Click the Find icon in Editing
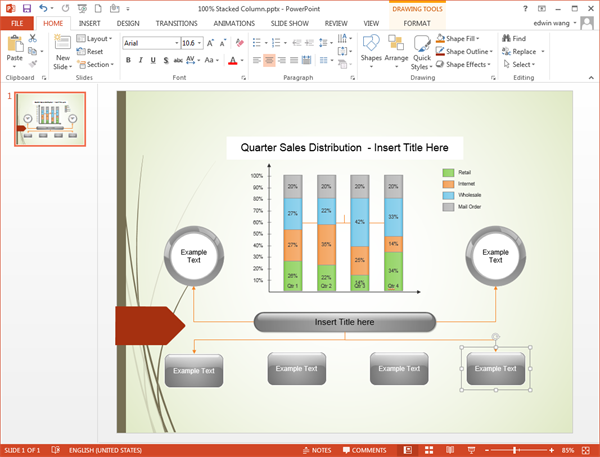The image size is (600, 457). pos(519,38)
